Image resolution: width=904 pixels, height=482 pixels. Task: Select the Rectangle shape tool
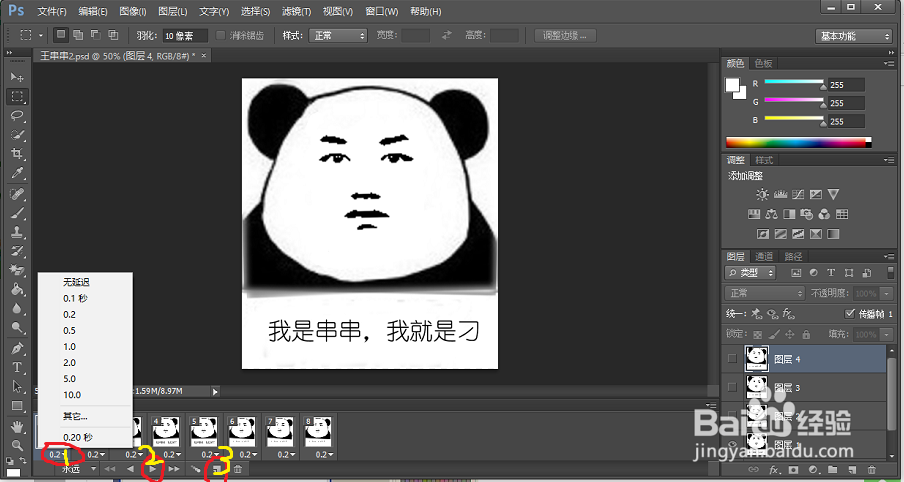[17, 406]
